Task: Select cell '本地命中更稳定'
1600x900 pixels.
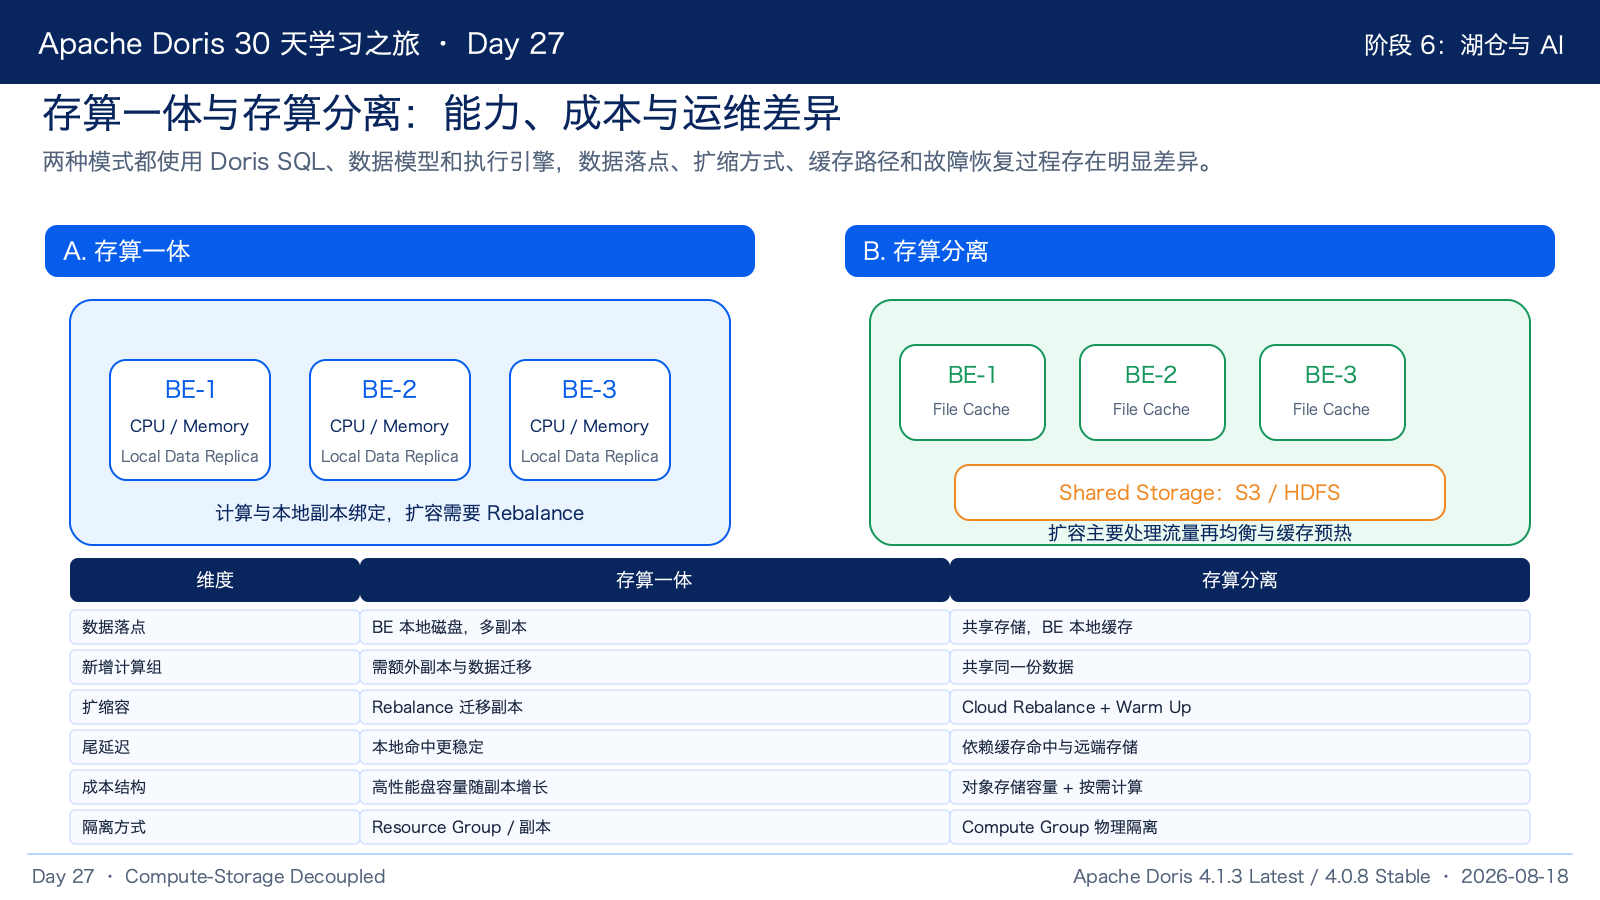Action: click(655, 747)
